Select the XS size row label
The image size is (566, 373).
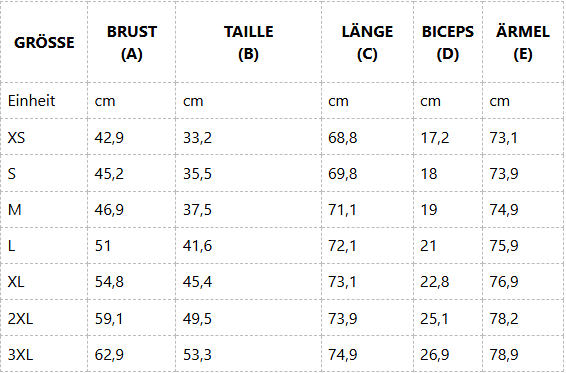(x=16, y=138)
